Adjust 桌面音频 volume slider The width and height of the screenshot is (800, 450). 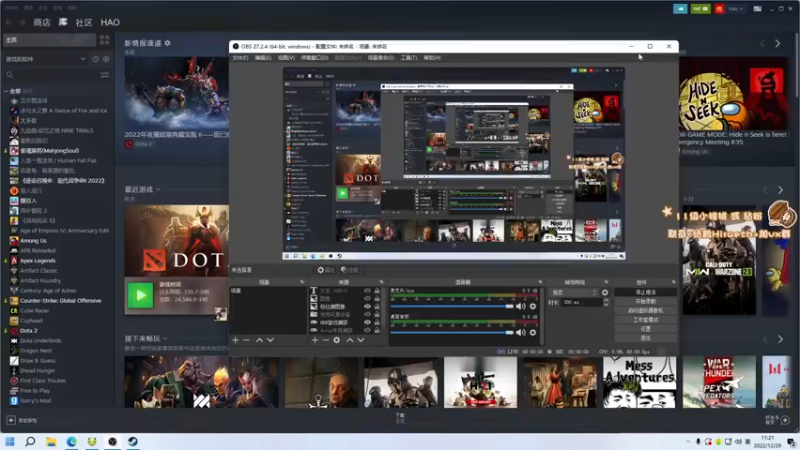[x=452, y=333]
